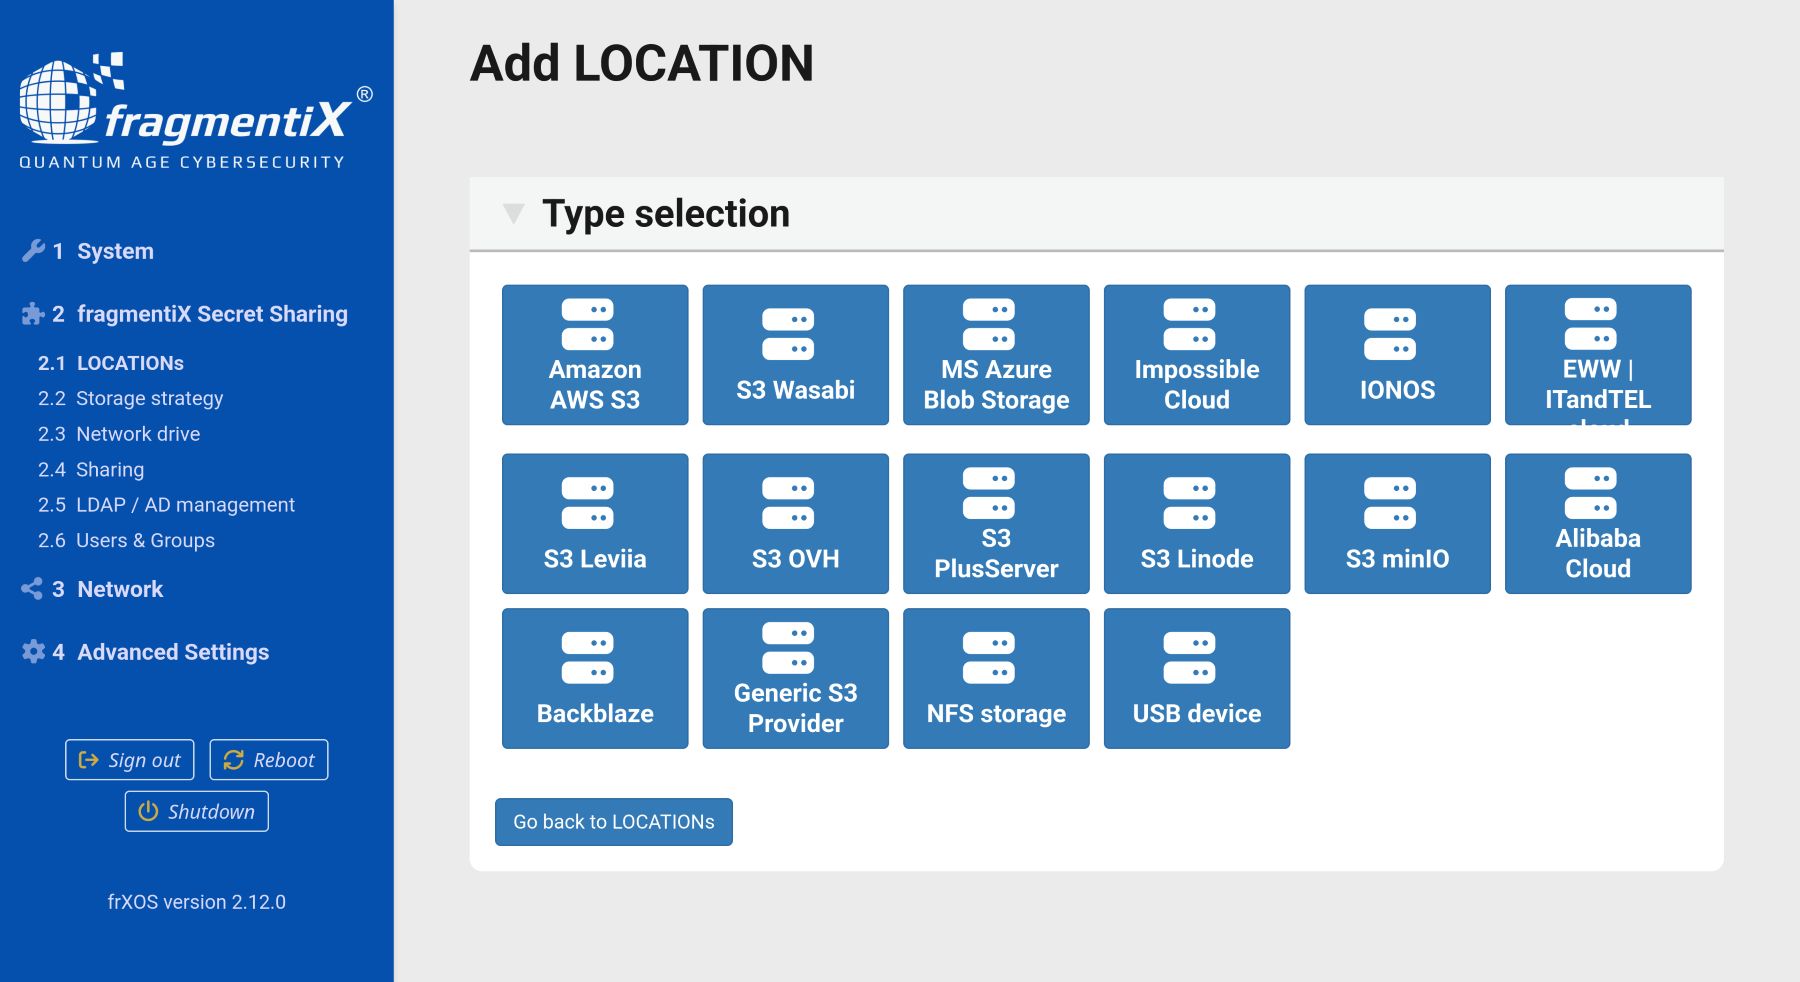This screenshot has height=982, width=1800.
Task: Select the S3 minIO tile
Action: 1397,524
